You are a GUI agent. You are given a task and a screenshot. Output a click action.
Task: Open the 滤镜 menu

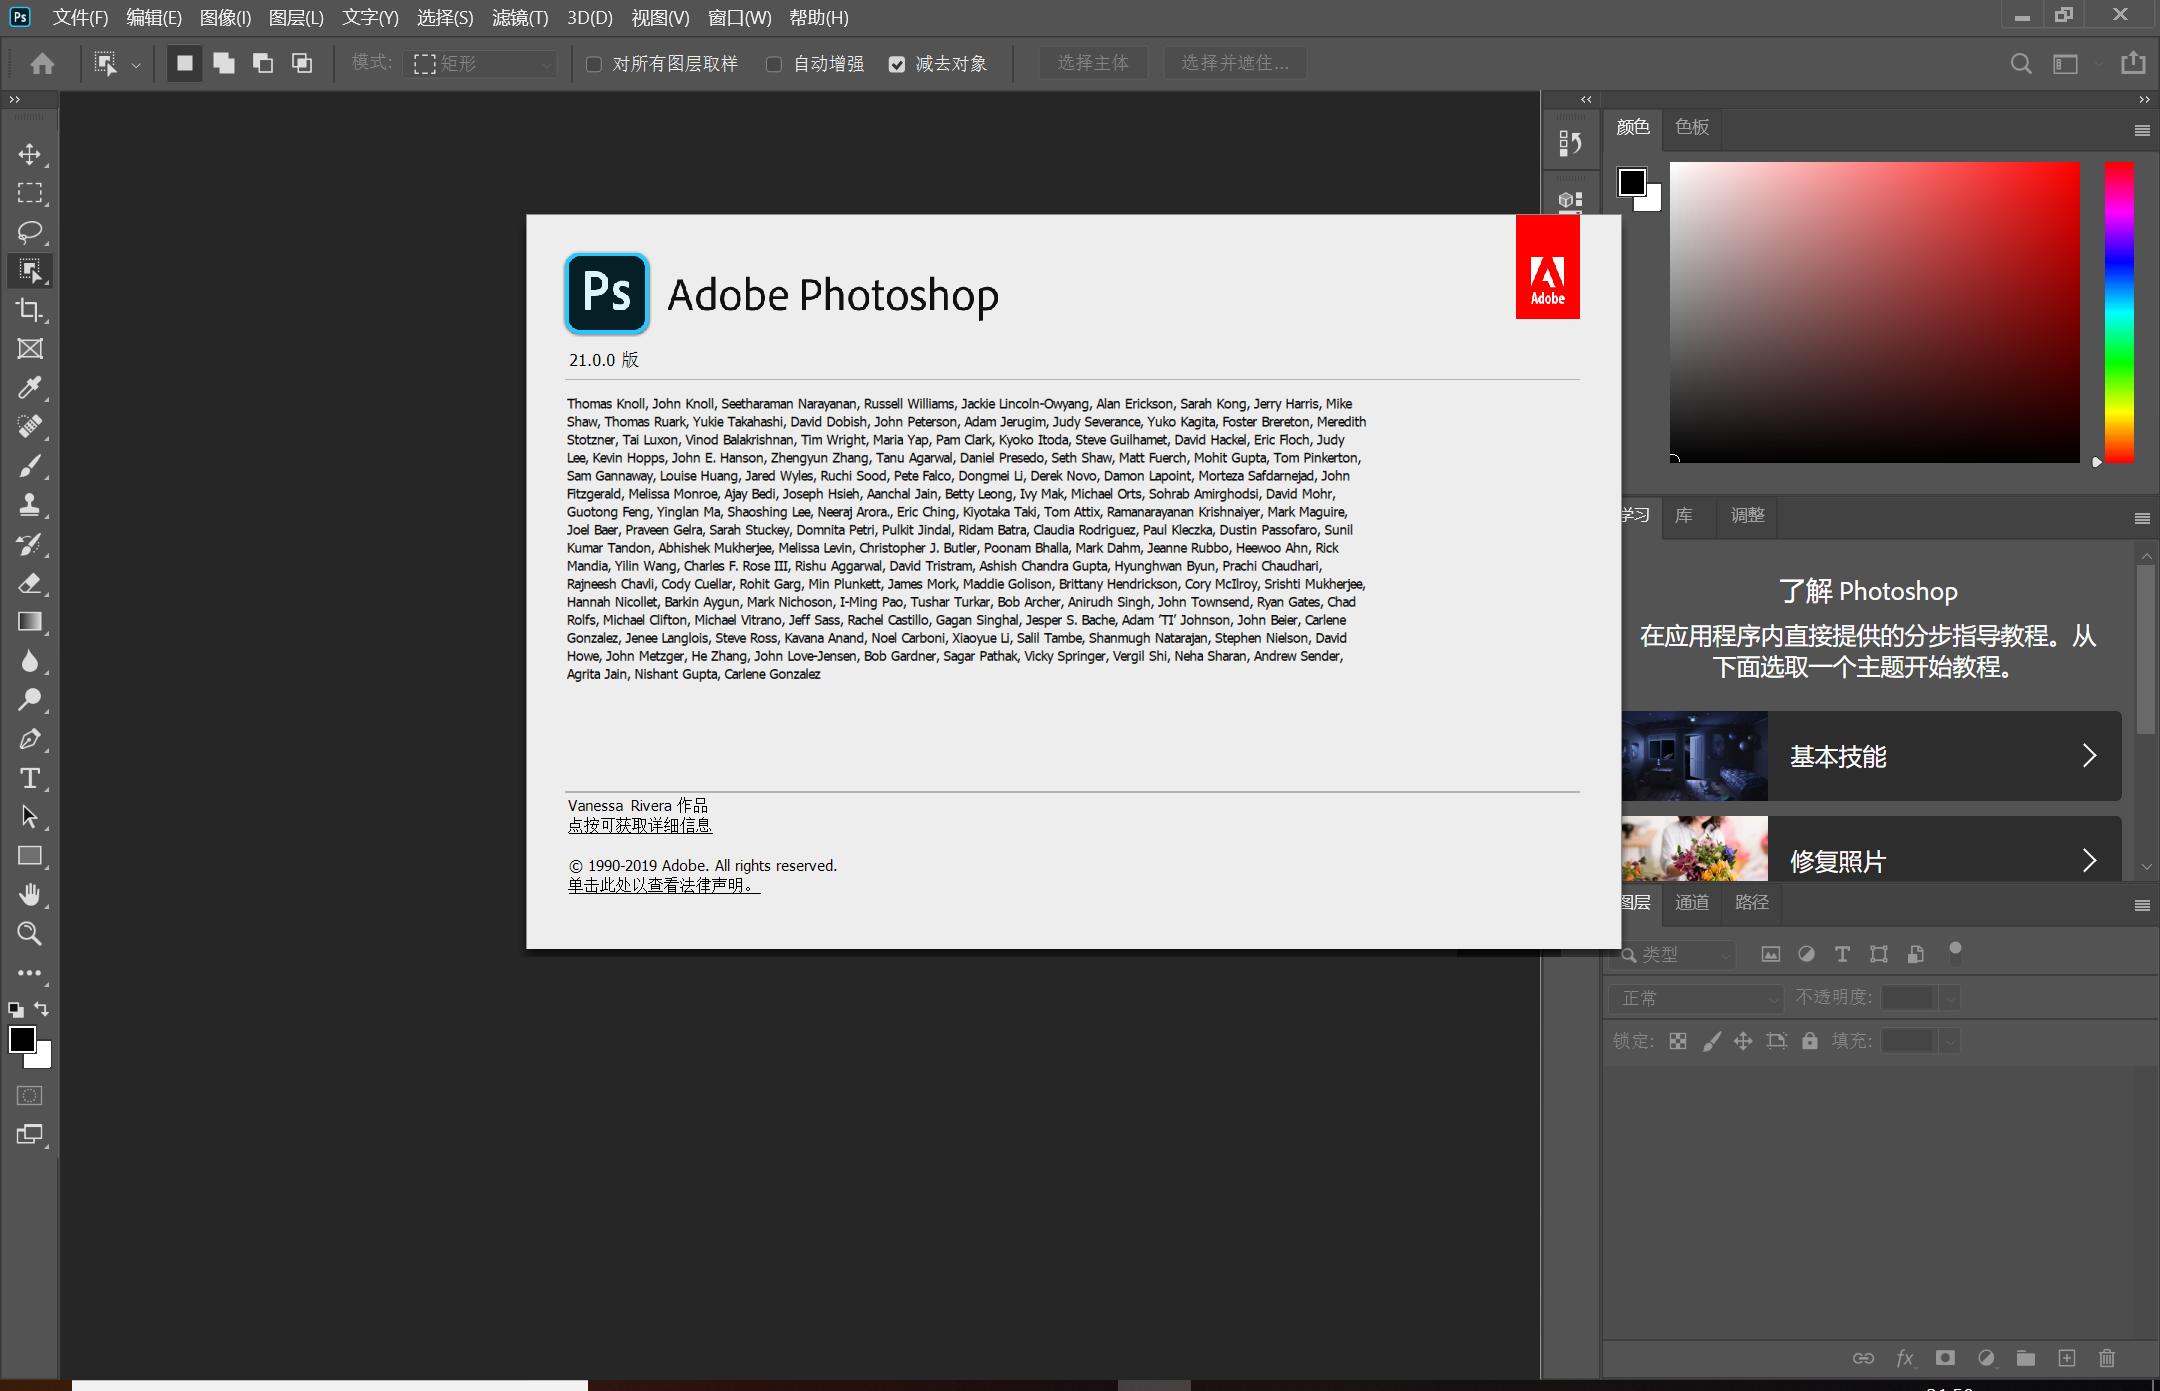point(519,17)
